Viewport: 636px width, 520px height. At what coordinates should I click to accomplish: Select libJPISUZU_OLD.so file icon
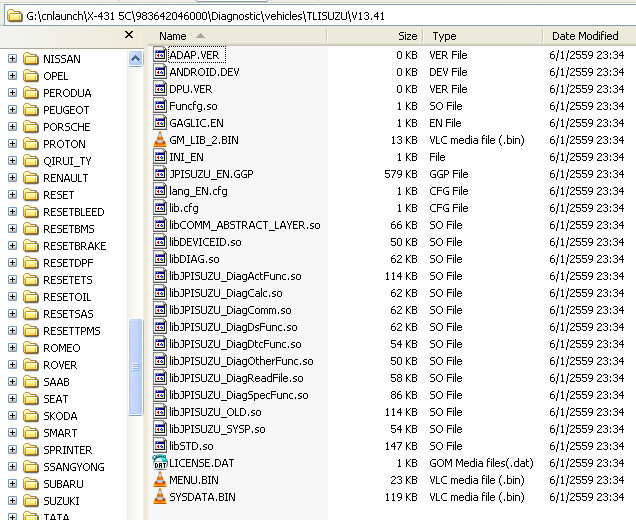(160, 412)
